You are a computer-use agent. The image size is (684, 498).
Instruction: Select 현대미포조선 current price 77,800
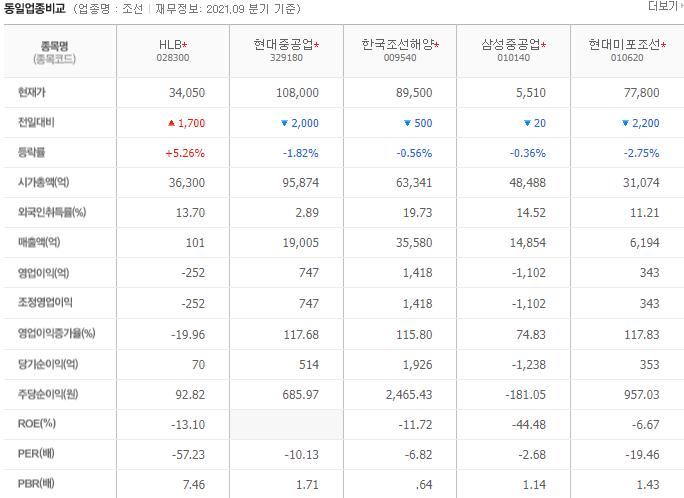(x=642, y=93)
